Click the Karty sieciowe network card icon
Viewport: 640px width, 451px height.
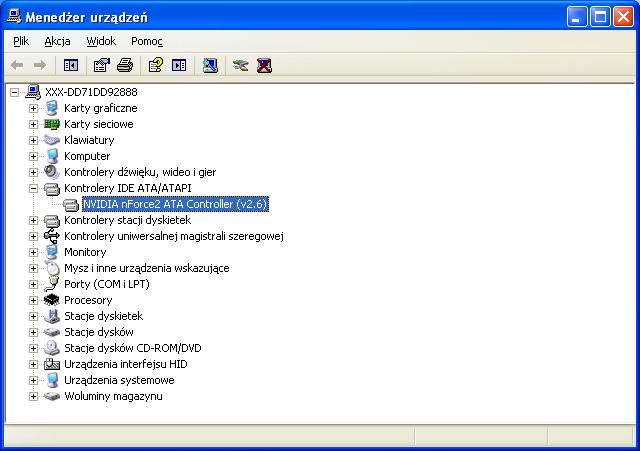click(x=52, y=124)
